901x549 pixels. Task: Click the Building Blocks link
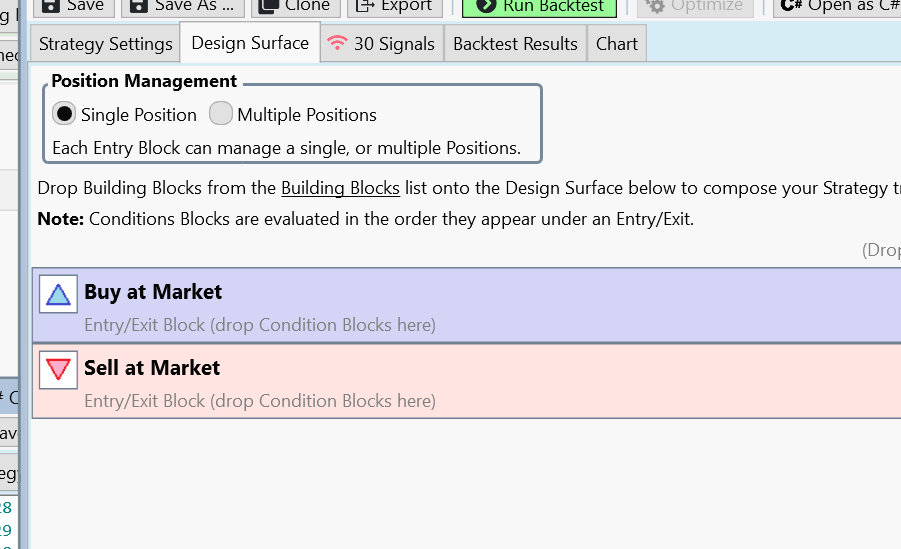340,188
